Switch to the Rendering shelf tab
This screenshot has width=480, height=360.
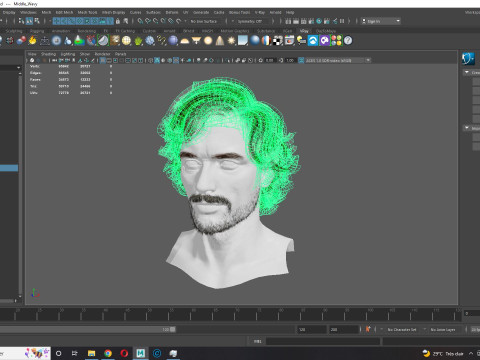click(x=87, y=31)
